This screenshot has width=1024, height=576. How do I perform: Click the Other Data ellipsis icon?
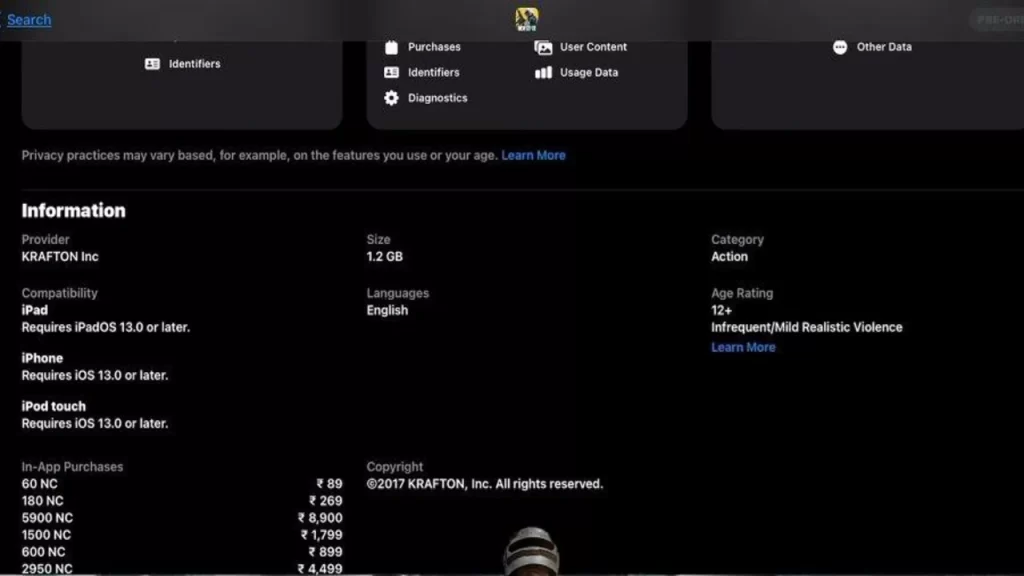point(840,47)
